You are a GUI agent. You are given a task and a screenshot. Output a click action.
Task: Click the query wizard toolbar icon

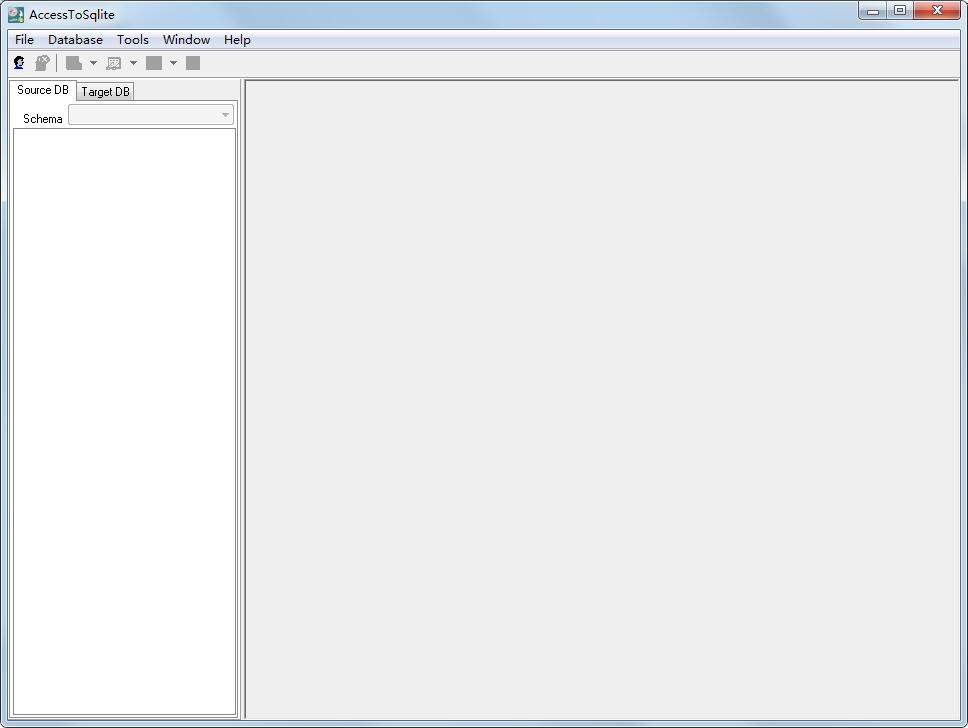click(x=115, y=62)
